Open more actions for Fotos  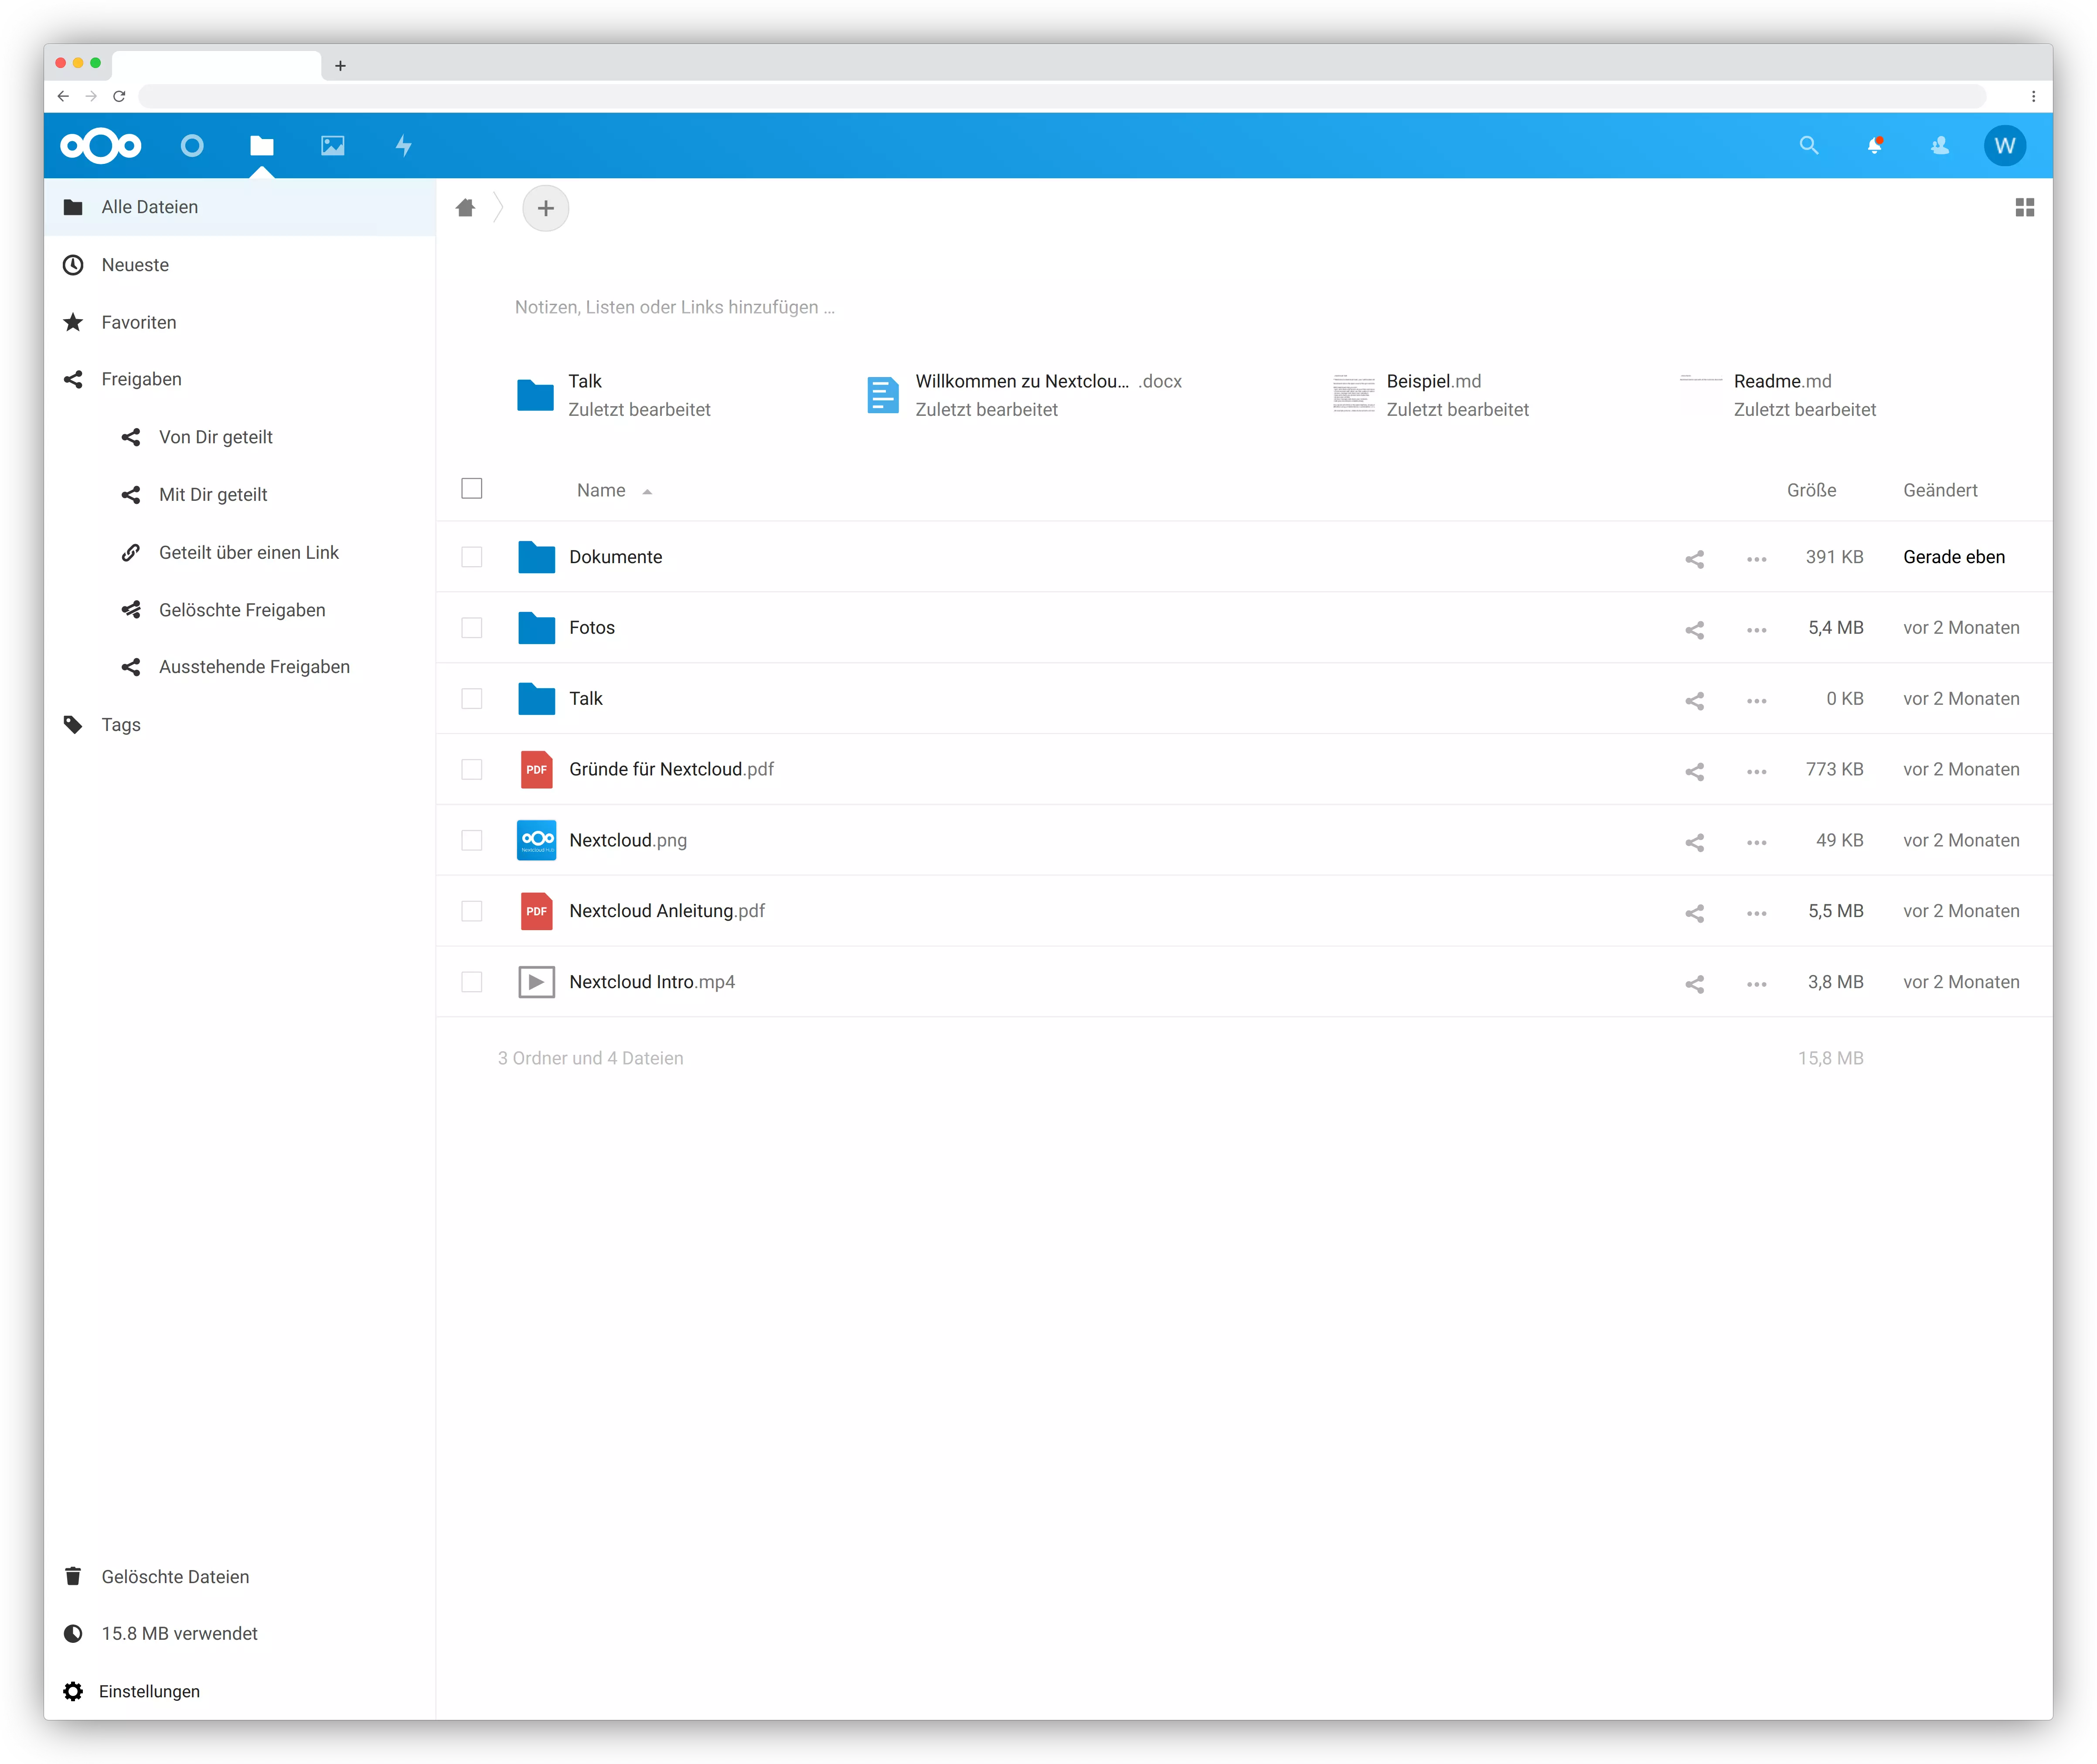click(1756, 630)
